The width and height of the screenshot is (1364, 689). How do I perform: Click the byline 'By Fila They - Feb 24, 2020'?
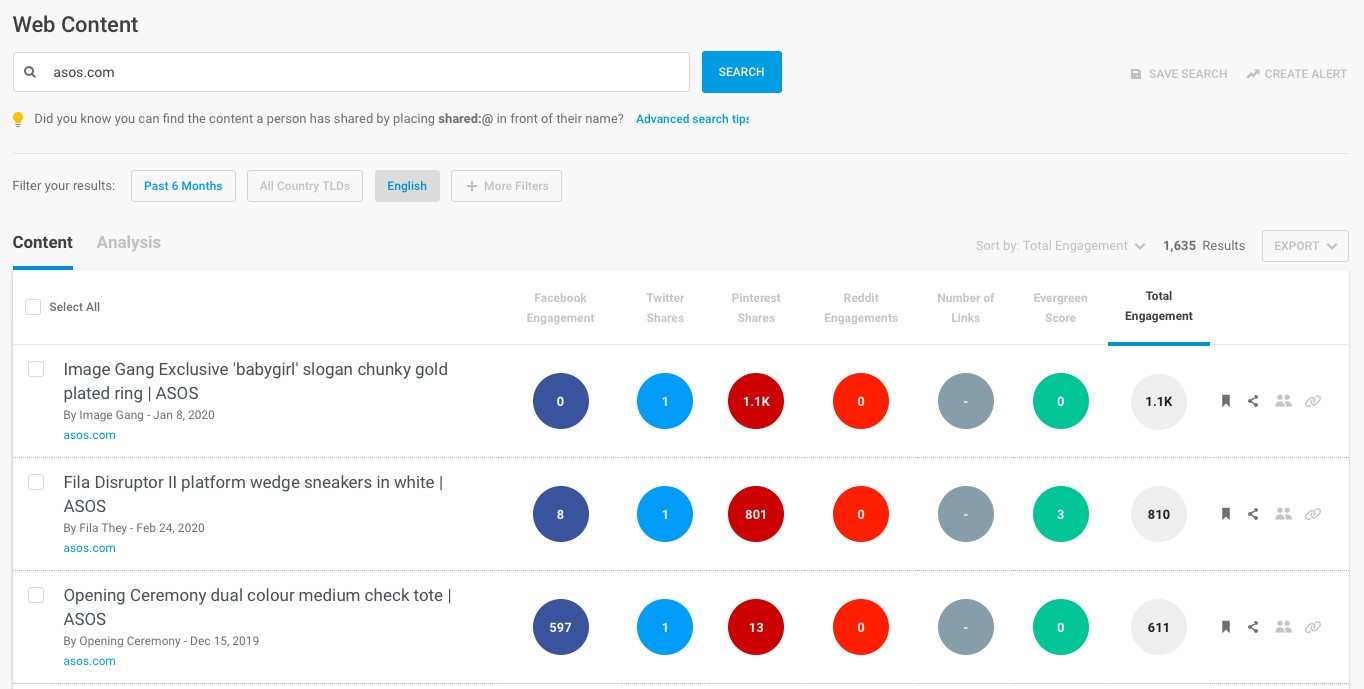[134, 528]
